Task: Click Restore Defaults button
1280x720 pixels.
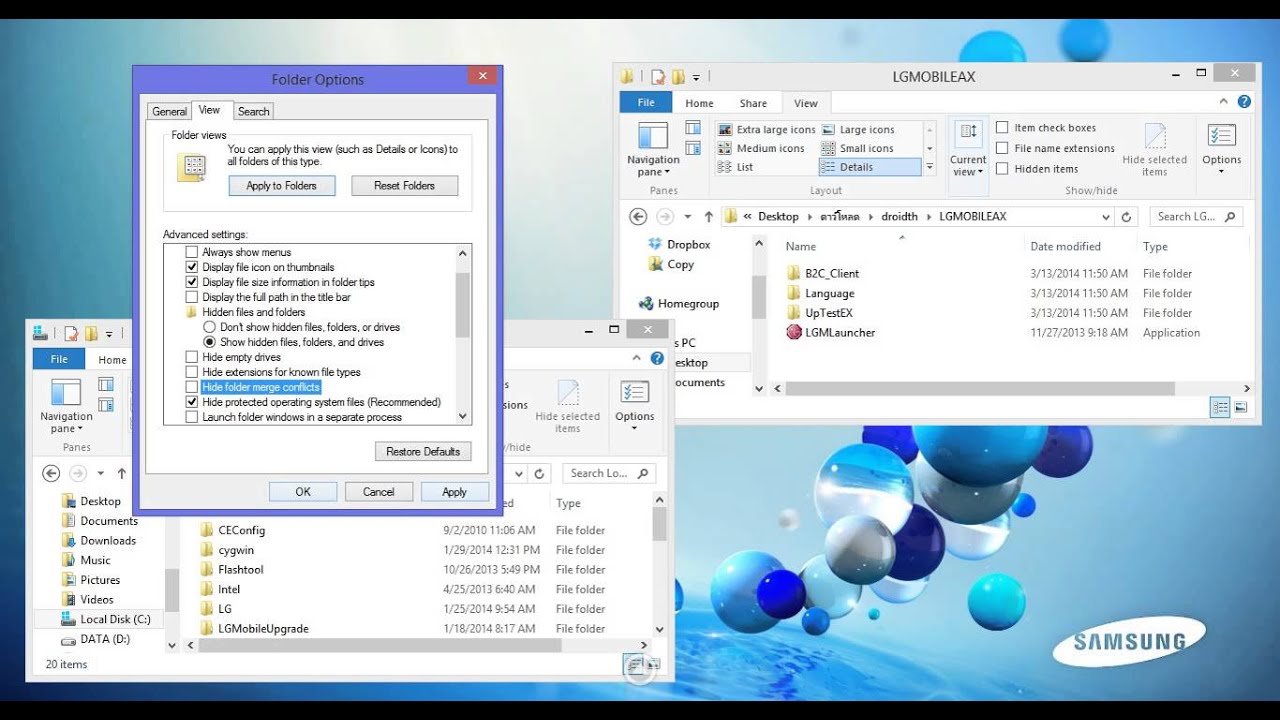Action: click(x=423, y=451)
